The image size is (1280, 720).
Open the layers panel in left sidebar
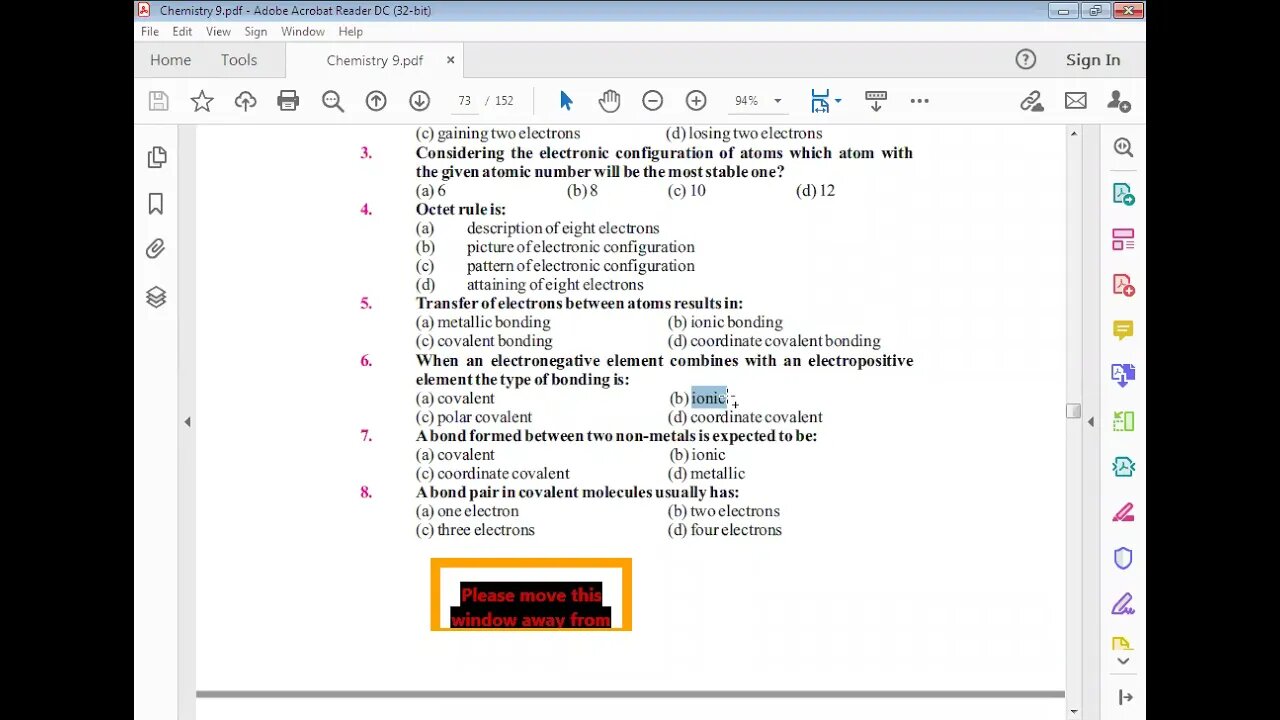156,297
